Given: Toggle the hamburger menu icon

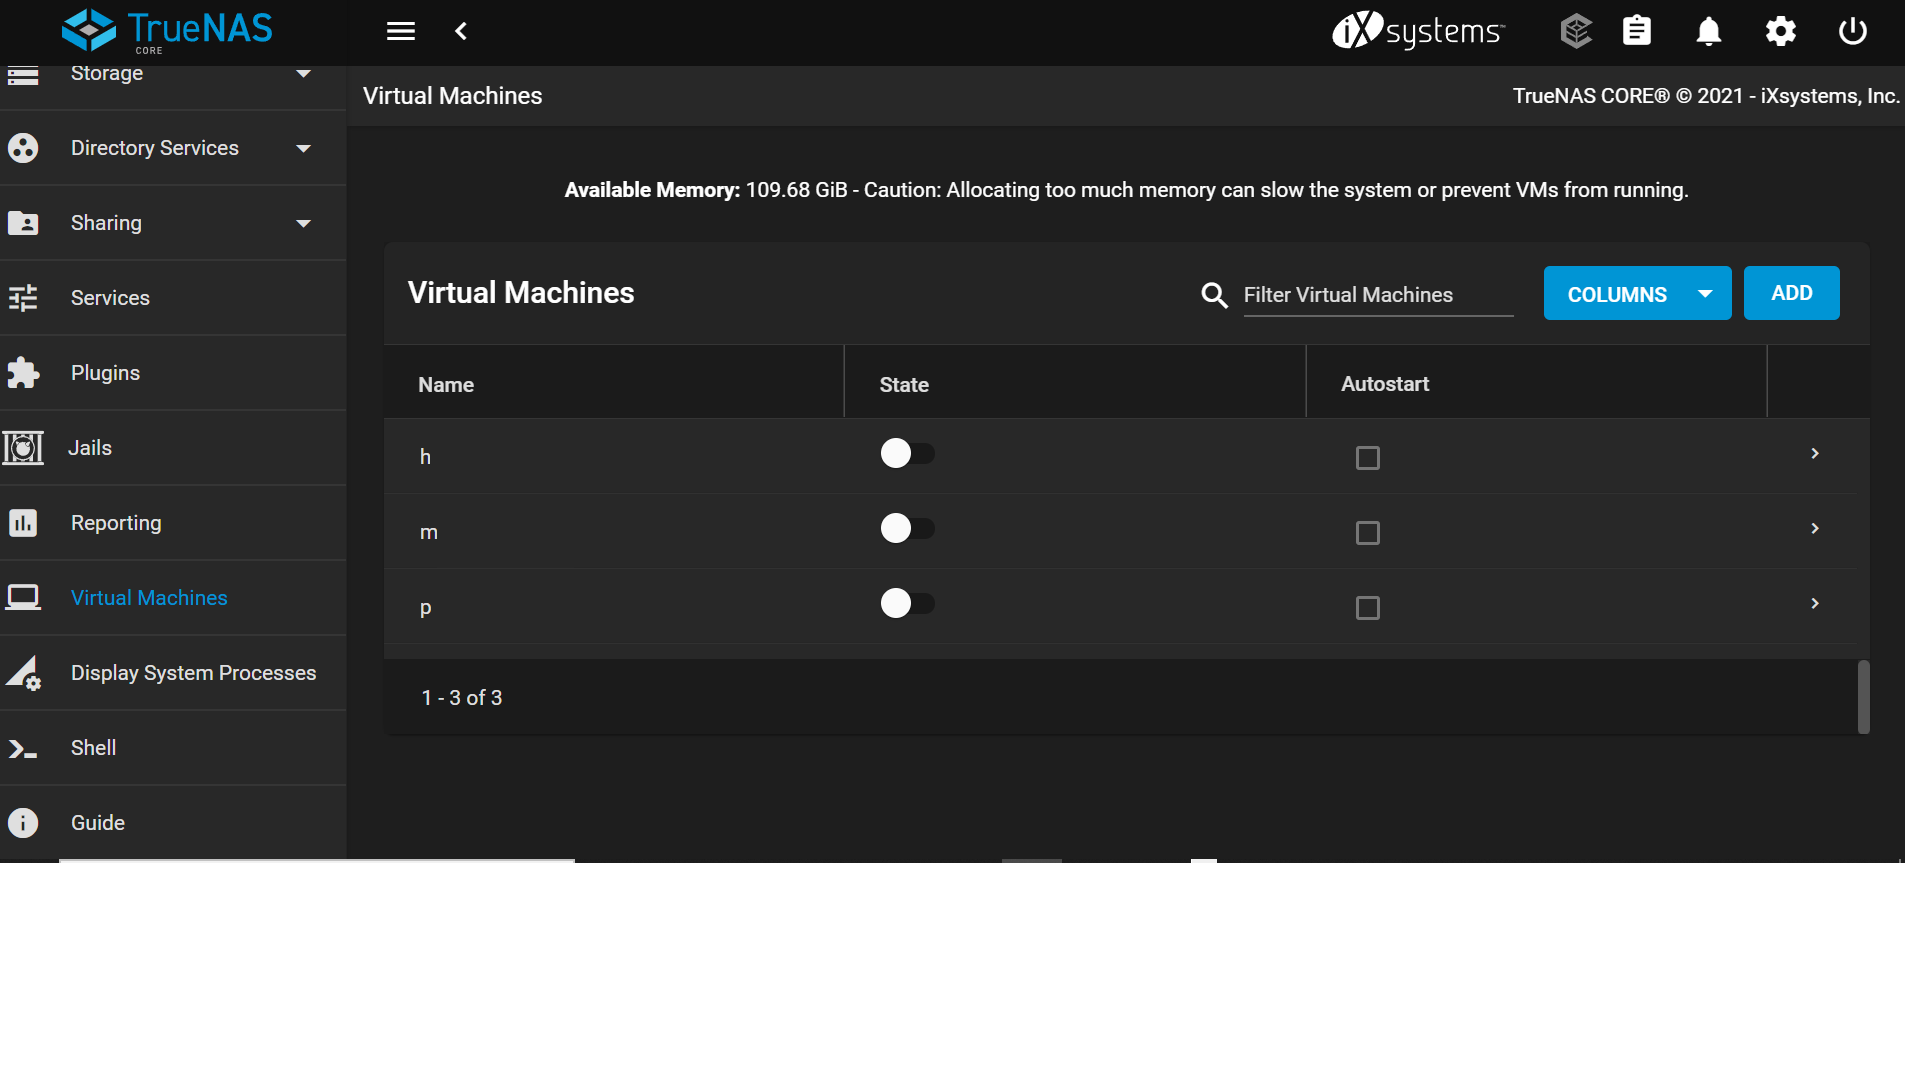Looking at the screenshot, I should [400, 31].
